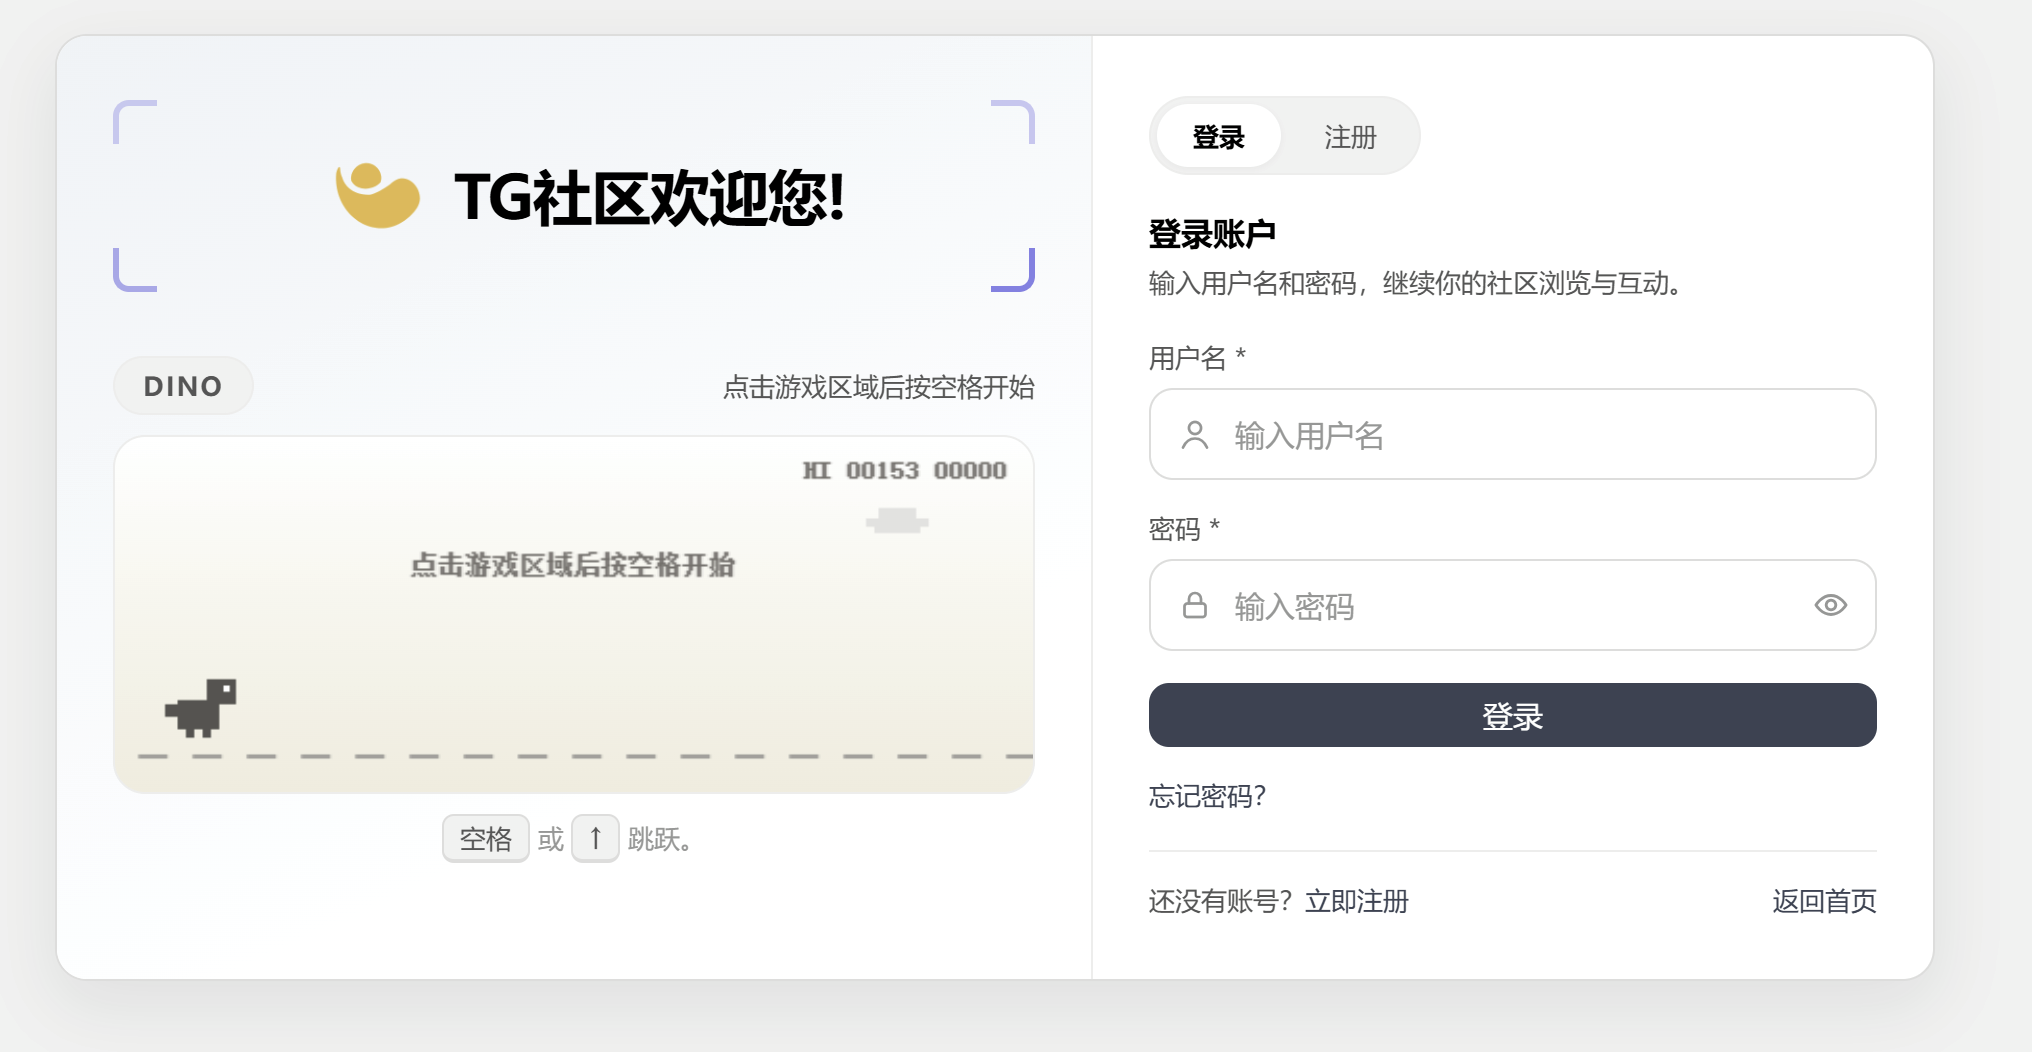The width and height of the screenshot is (2032, 1052).
Task: Click the TG community gold logo icon
Action: pos(377,195)
